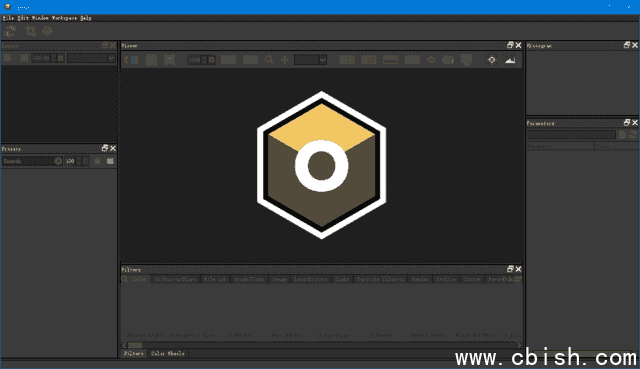640x369 pixels.
Task: Click the Parameter column header
Action: [560, 146]
